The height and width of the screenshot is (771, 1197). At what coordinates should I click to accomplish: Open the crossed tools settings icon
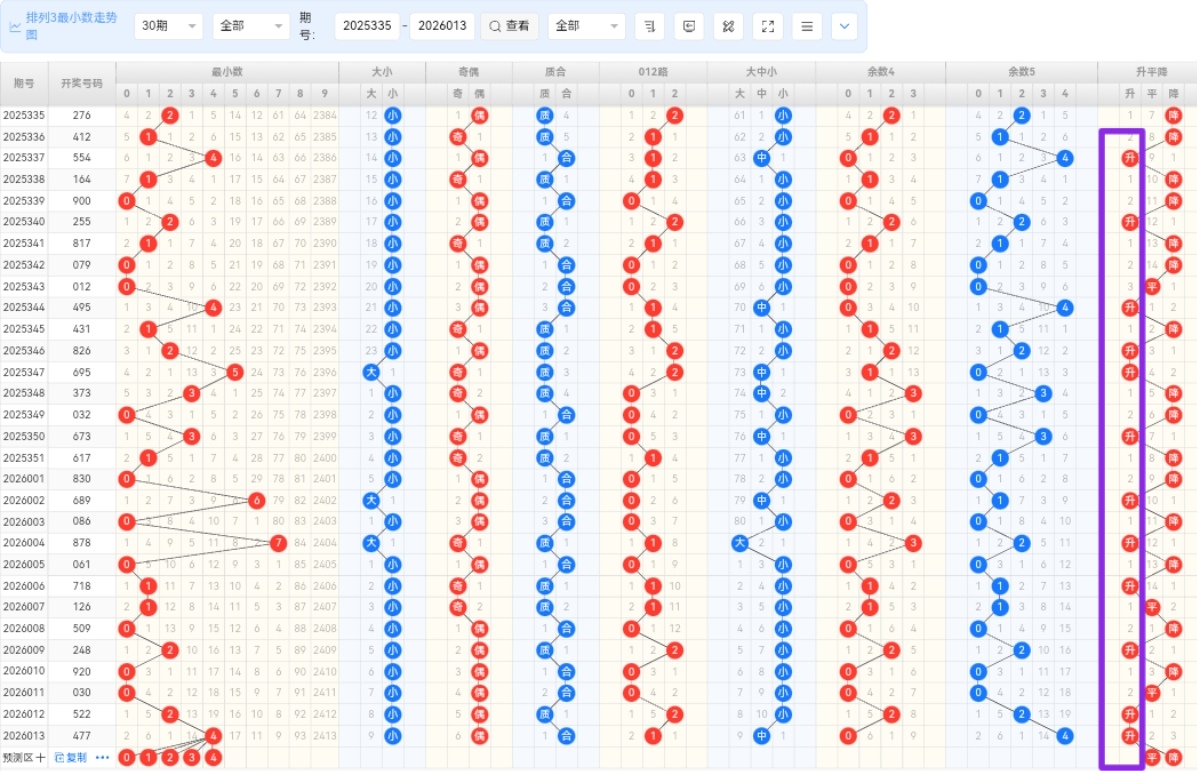[x=728, y=26]
